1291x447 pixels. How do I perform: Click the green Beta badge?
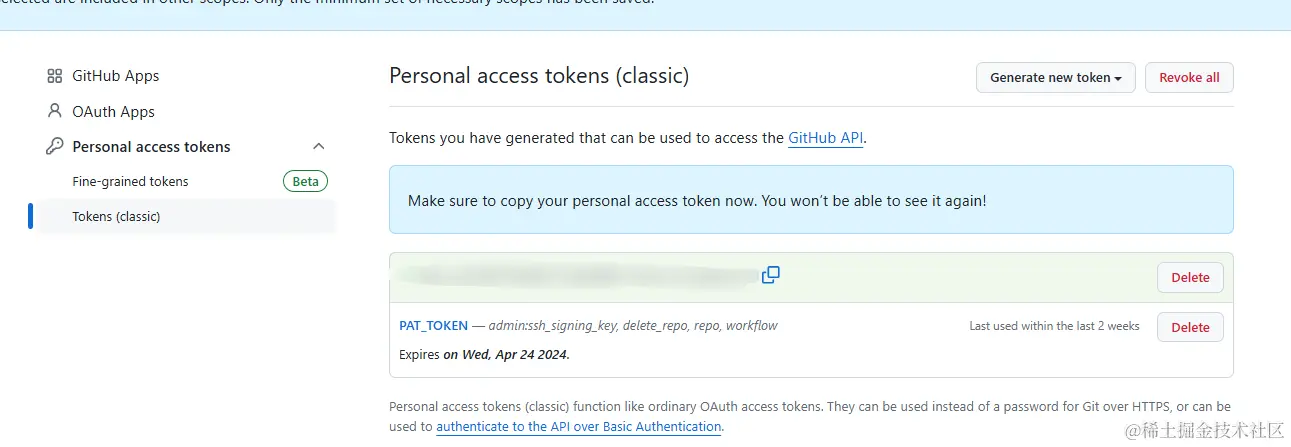305,182
